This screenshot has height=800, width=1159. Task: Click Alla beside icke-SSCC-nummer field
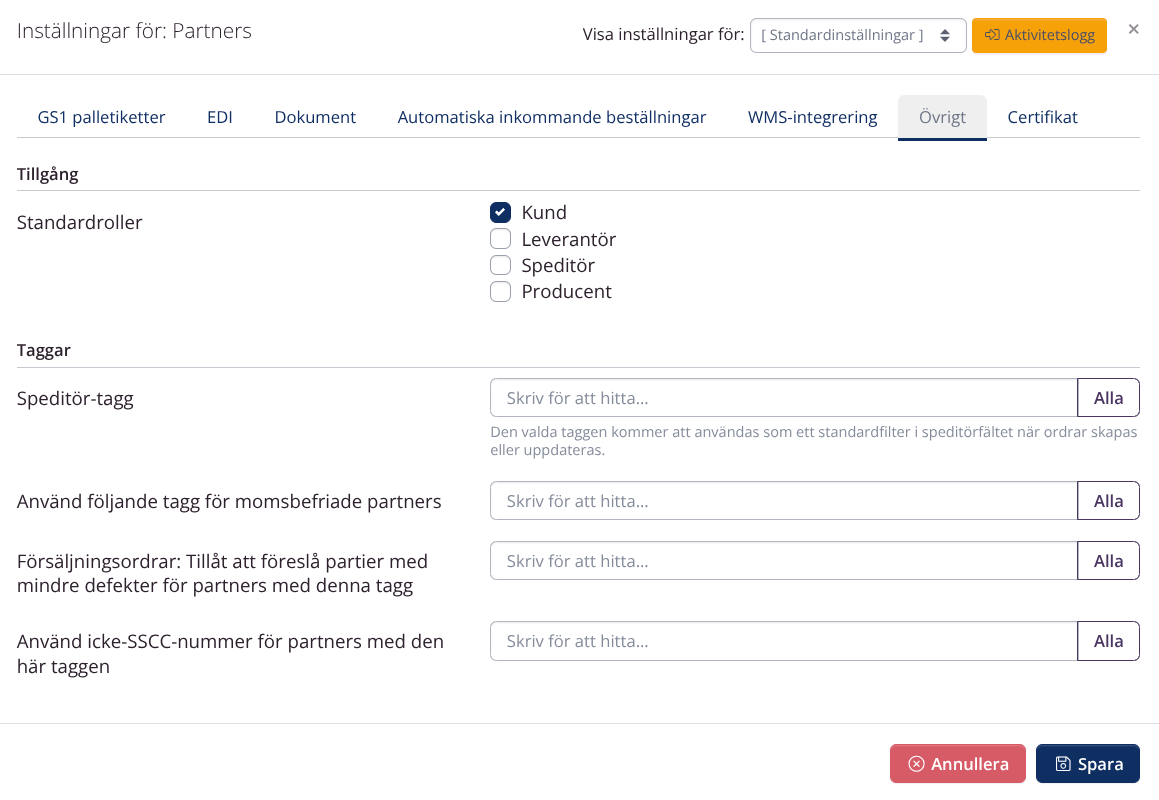(x=1107, y=641)
